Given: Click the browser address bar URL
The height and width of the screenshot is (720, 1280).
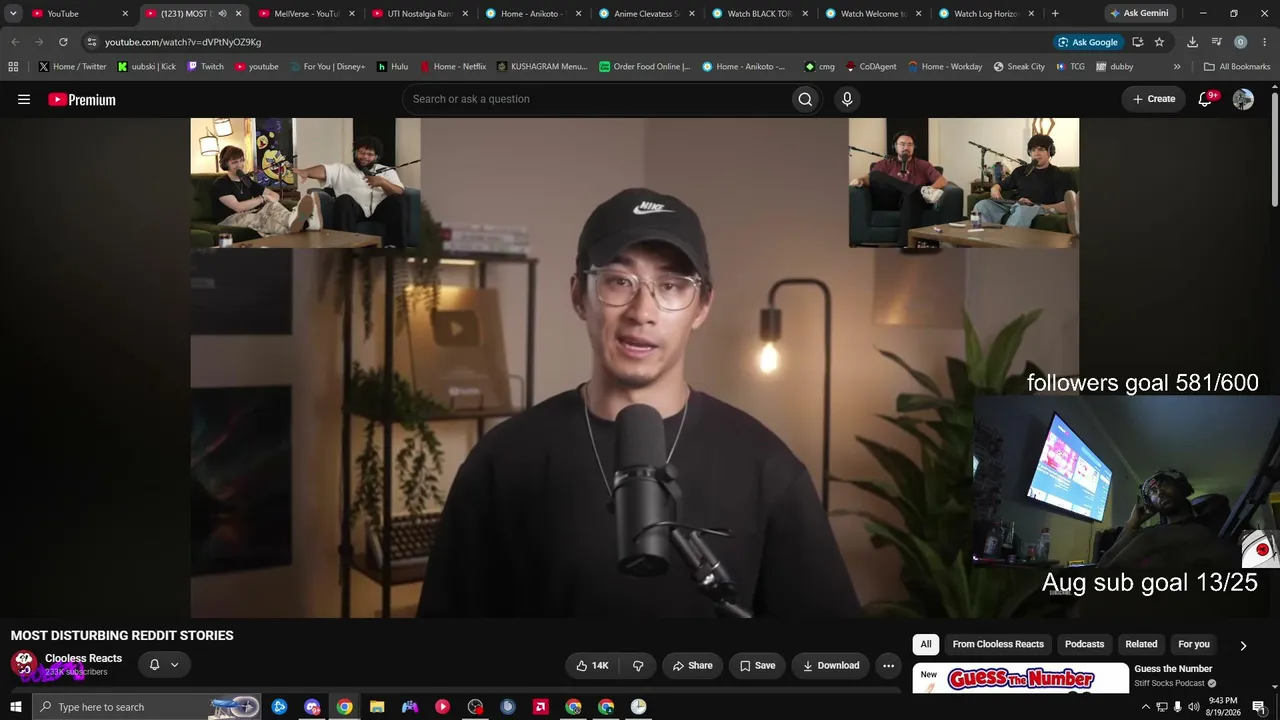Looking at the screenshot, I should coord(183,42).
